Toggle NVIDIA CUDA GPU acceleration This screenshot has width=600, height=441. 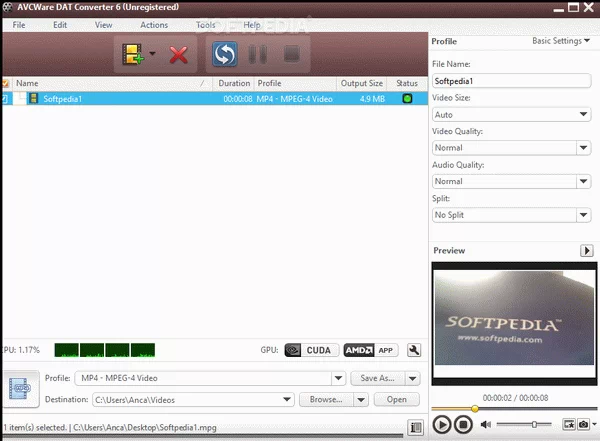(311, 350)
